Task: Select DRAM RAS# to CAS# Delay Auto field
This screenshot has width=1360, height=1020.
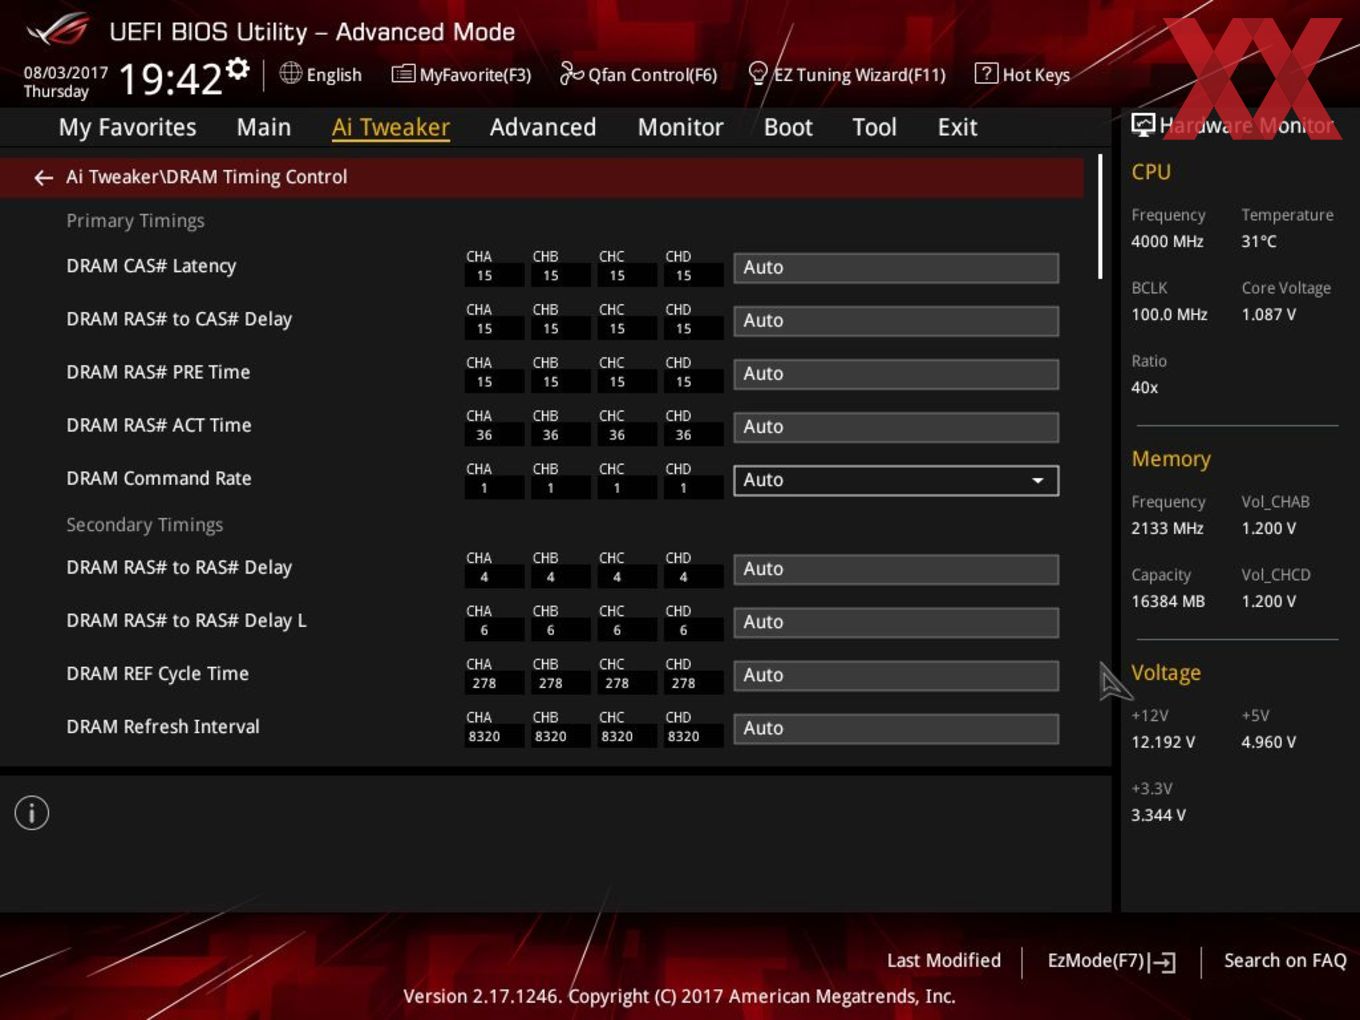Action: point(896,321)
